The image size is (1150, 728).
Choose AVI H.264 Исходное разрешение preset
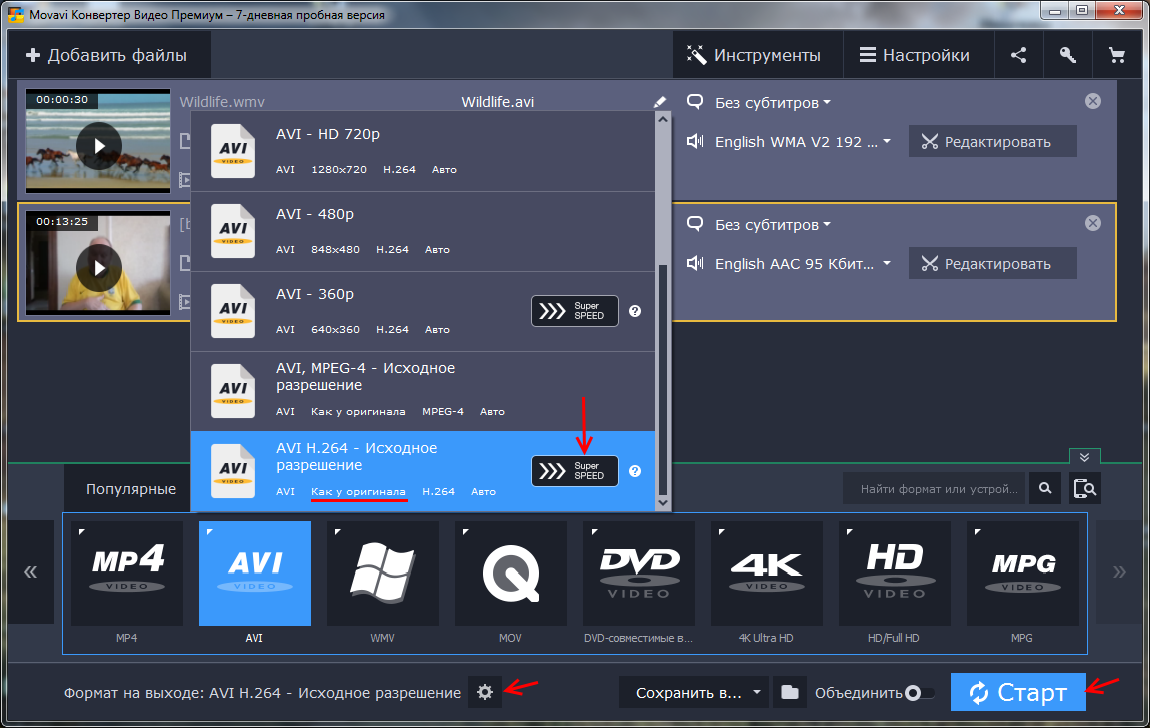click(x=422, y=471)
